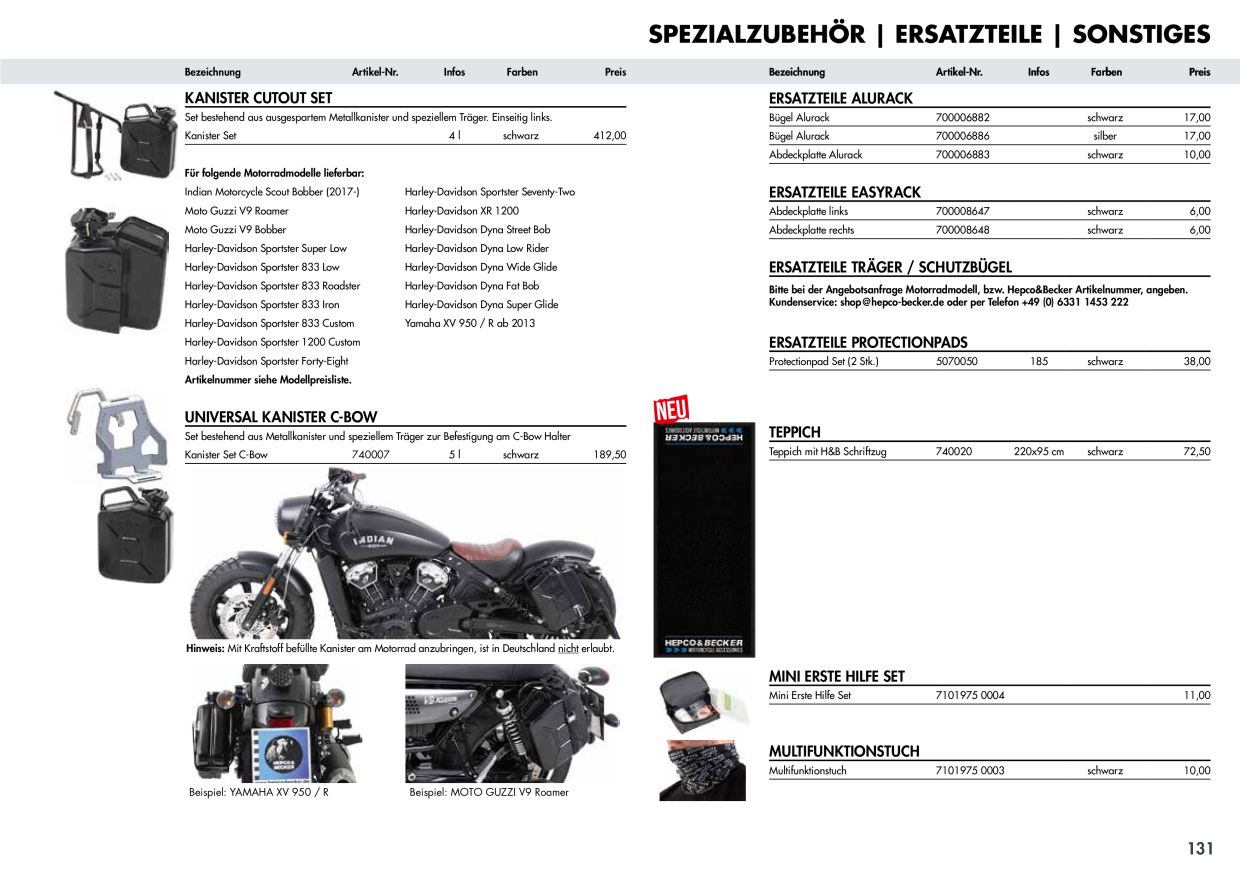
Task: Click the Kanister Set price 412,00
Action: (x=609, y=136)
